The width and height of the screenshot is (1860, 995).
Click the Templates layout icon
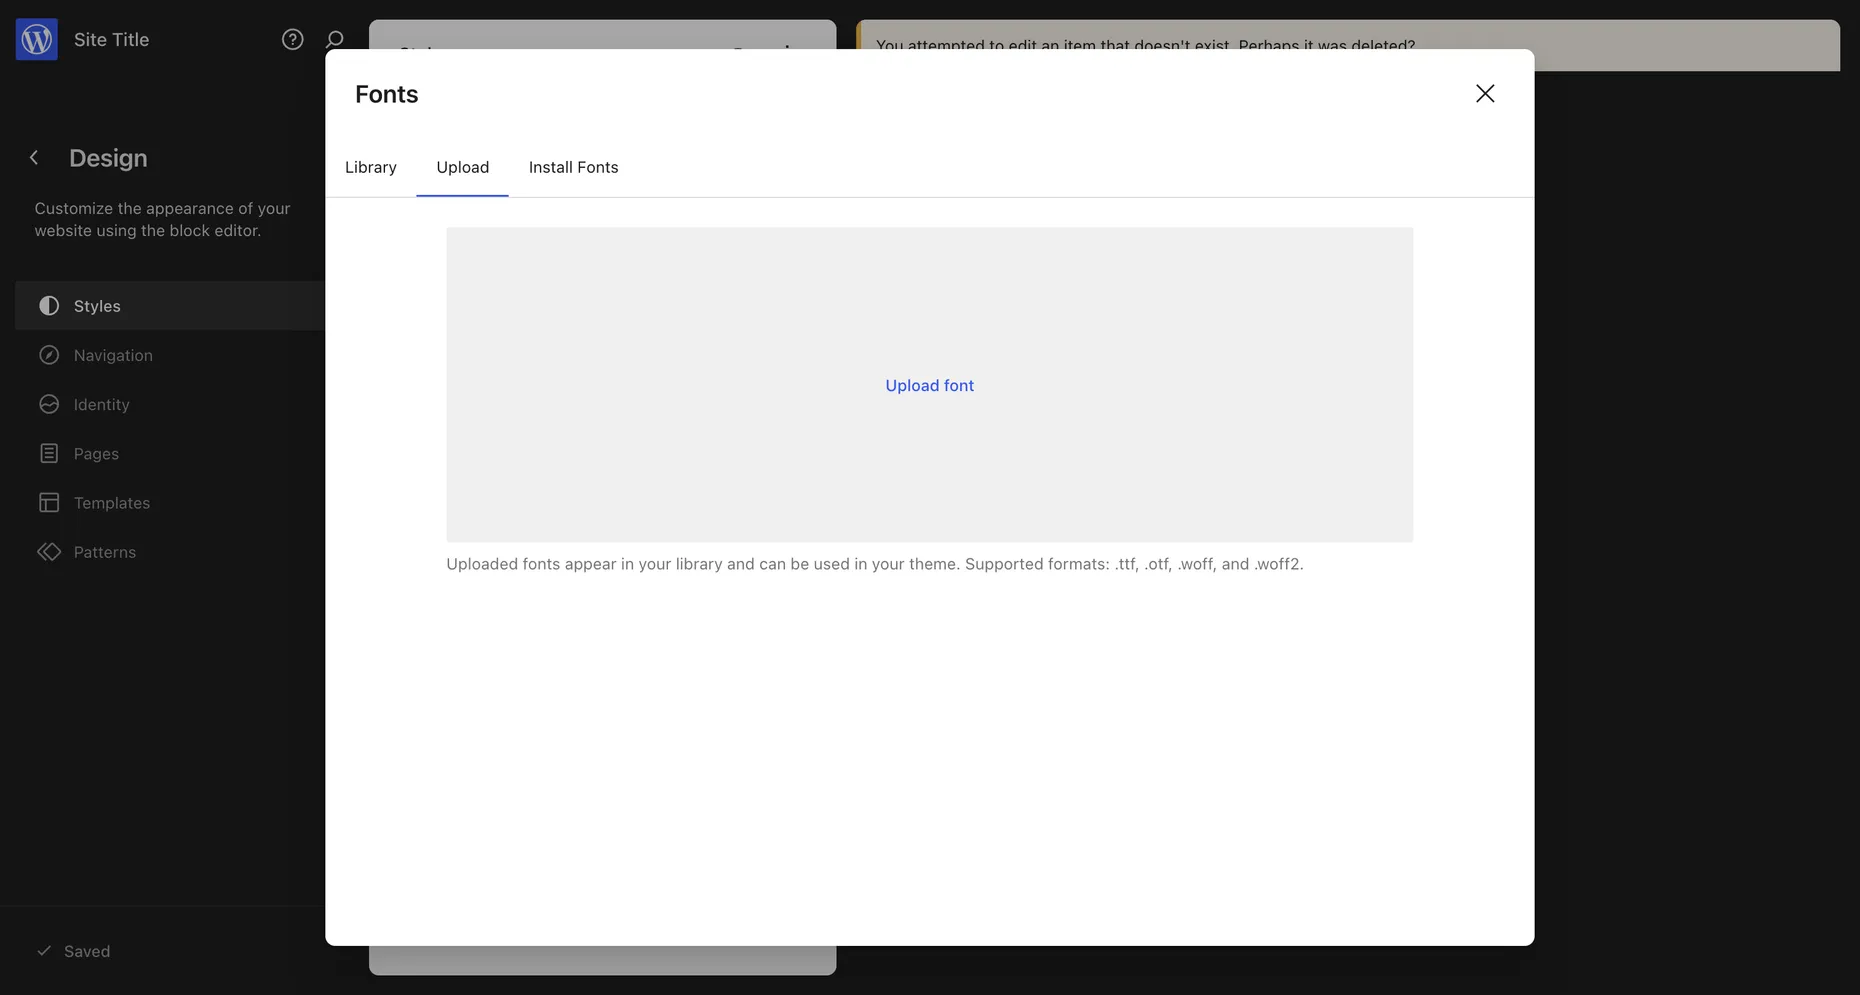click(x=49, y=502)
